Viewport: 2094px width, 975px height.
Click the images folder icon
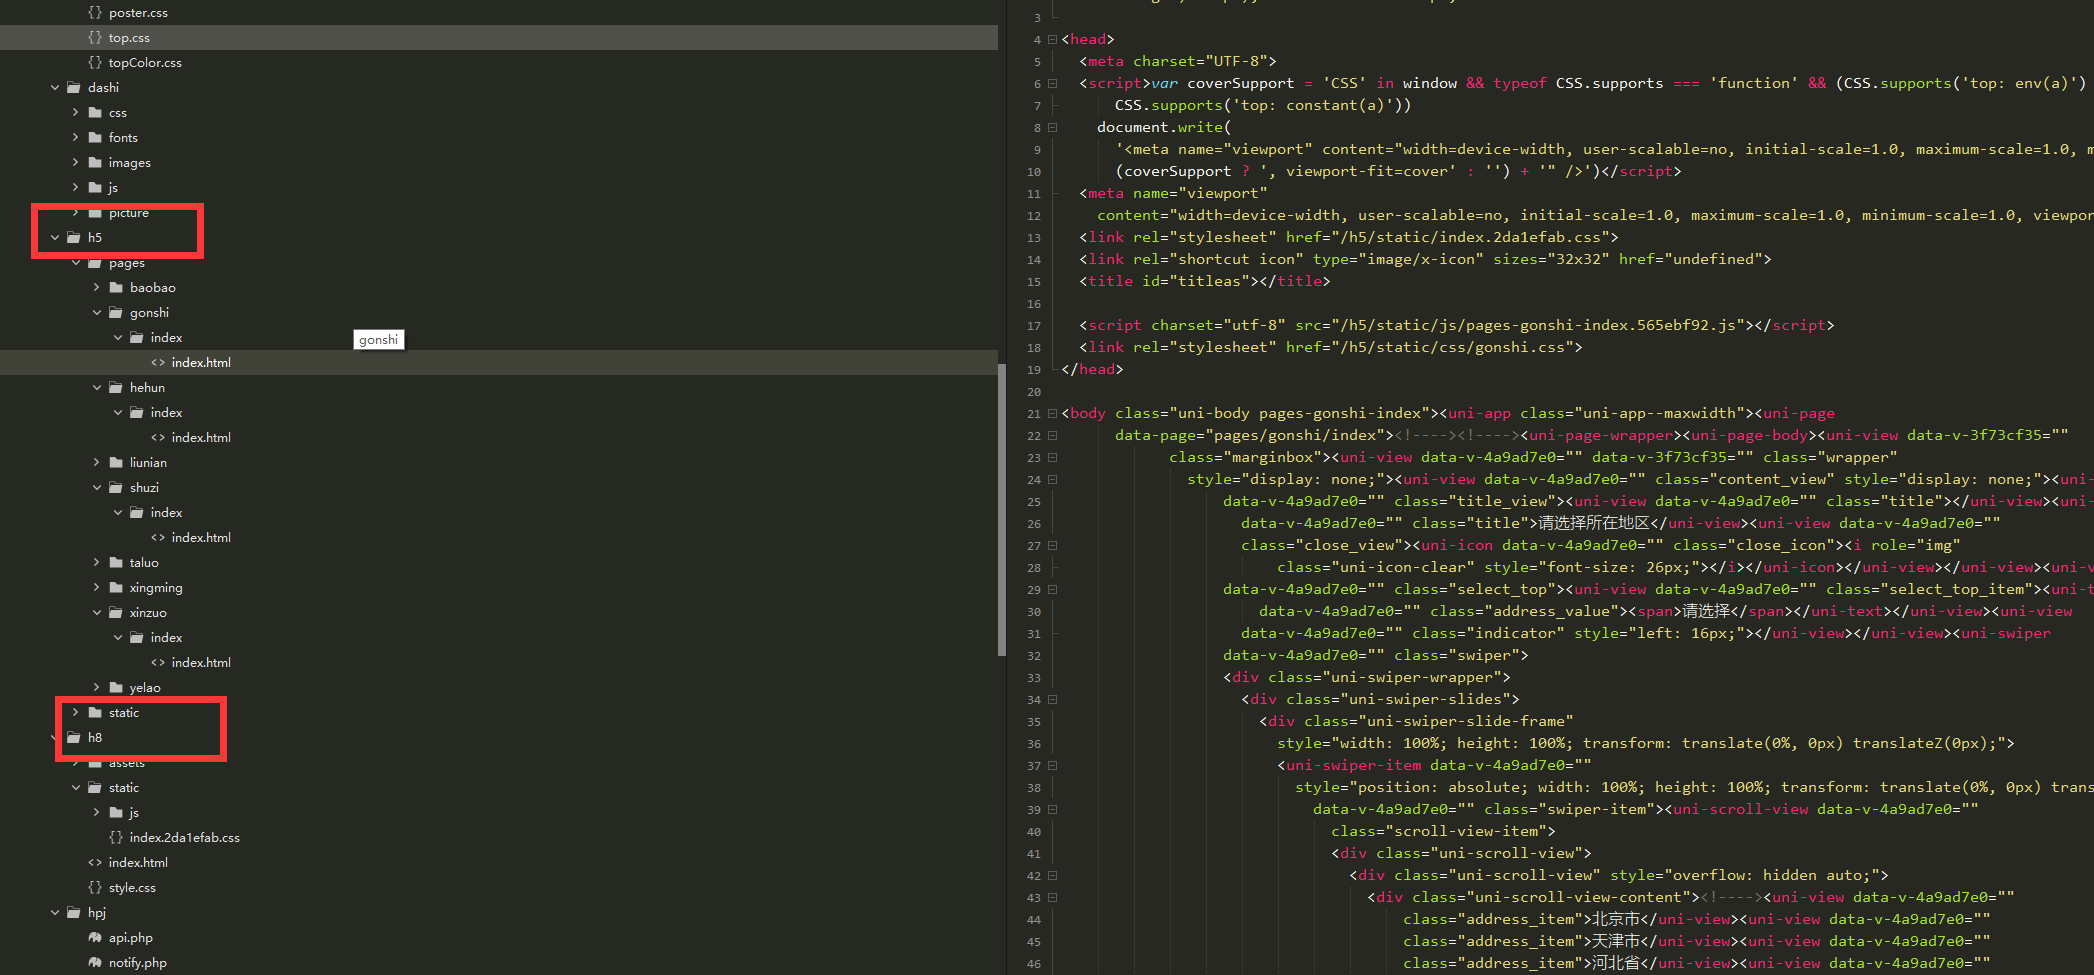tap(95, 163)
